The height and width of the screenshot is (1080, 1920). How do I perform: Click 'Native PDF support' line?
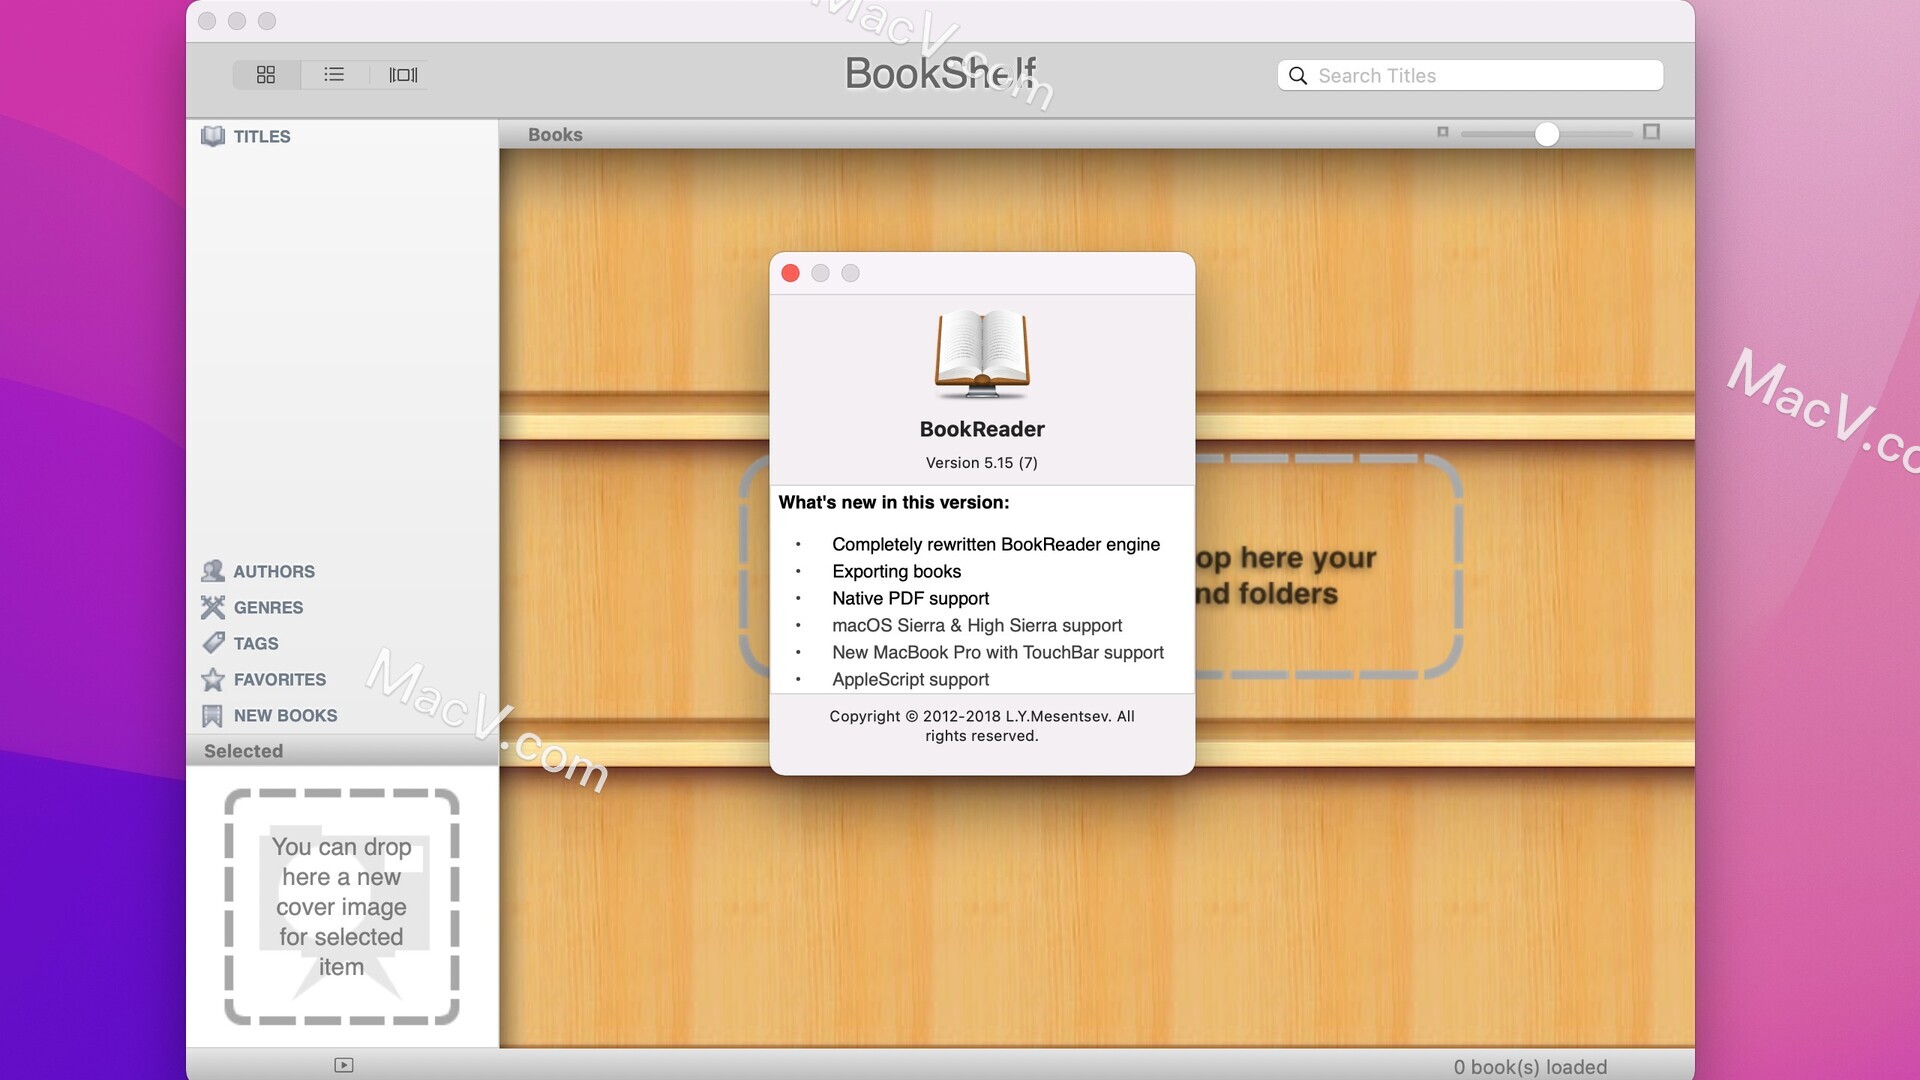(x=911, y=598)
